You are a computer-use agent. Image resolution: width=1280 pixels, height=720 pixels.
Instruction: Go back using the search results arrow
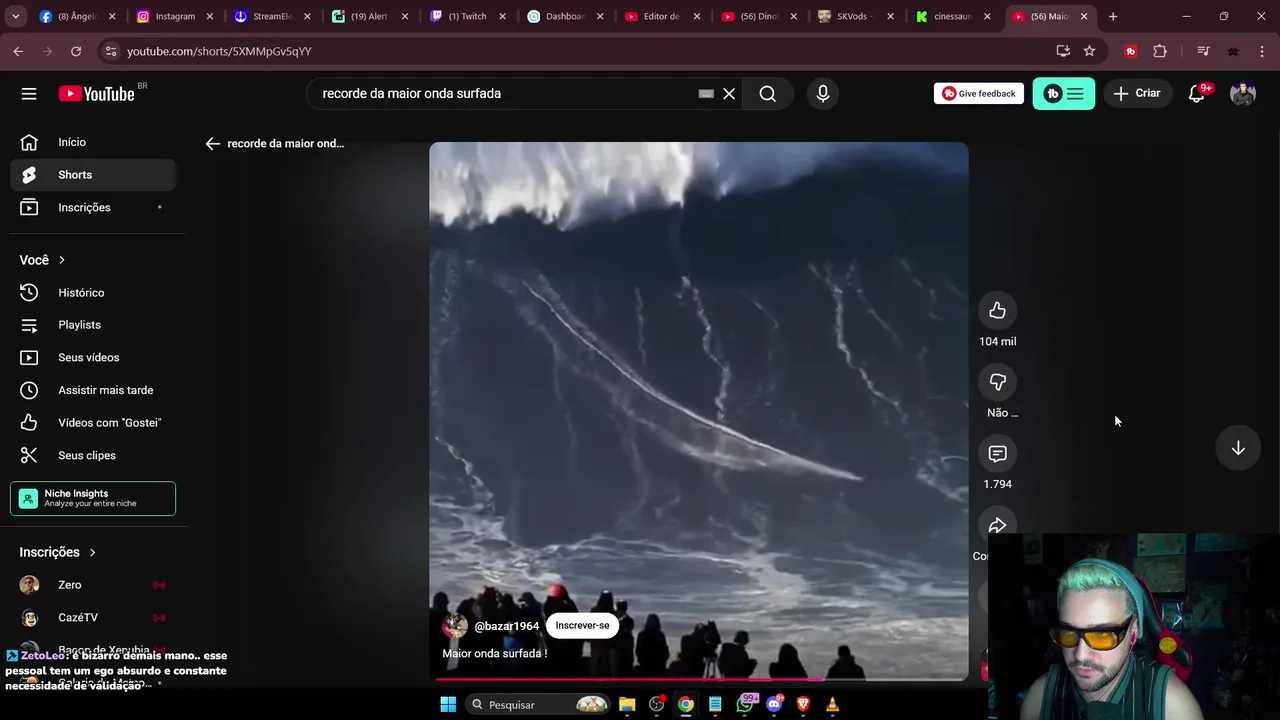pyautogui.click(x=212, y=143)
